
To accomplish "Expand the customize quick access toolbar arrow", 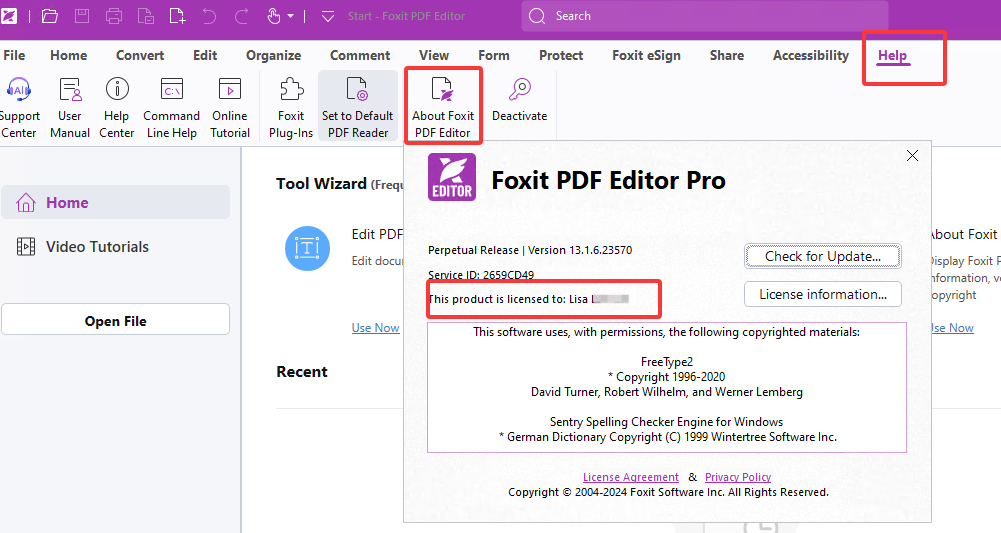I will [327, 17].
